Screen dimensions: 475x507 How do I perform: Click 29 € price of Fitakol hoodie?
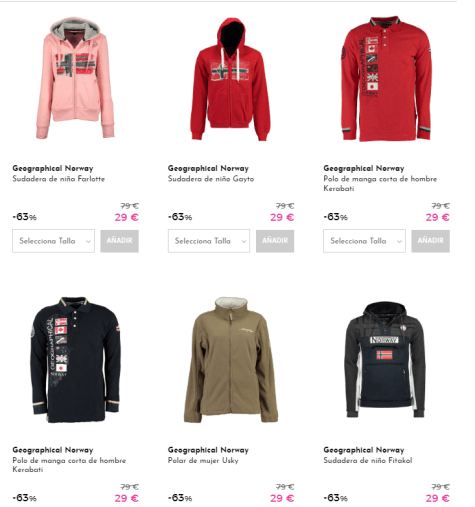pos(437,498)
